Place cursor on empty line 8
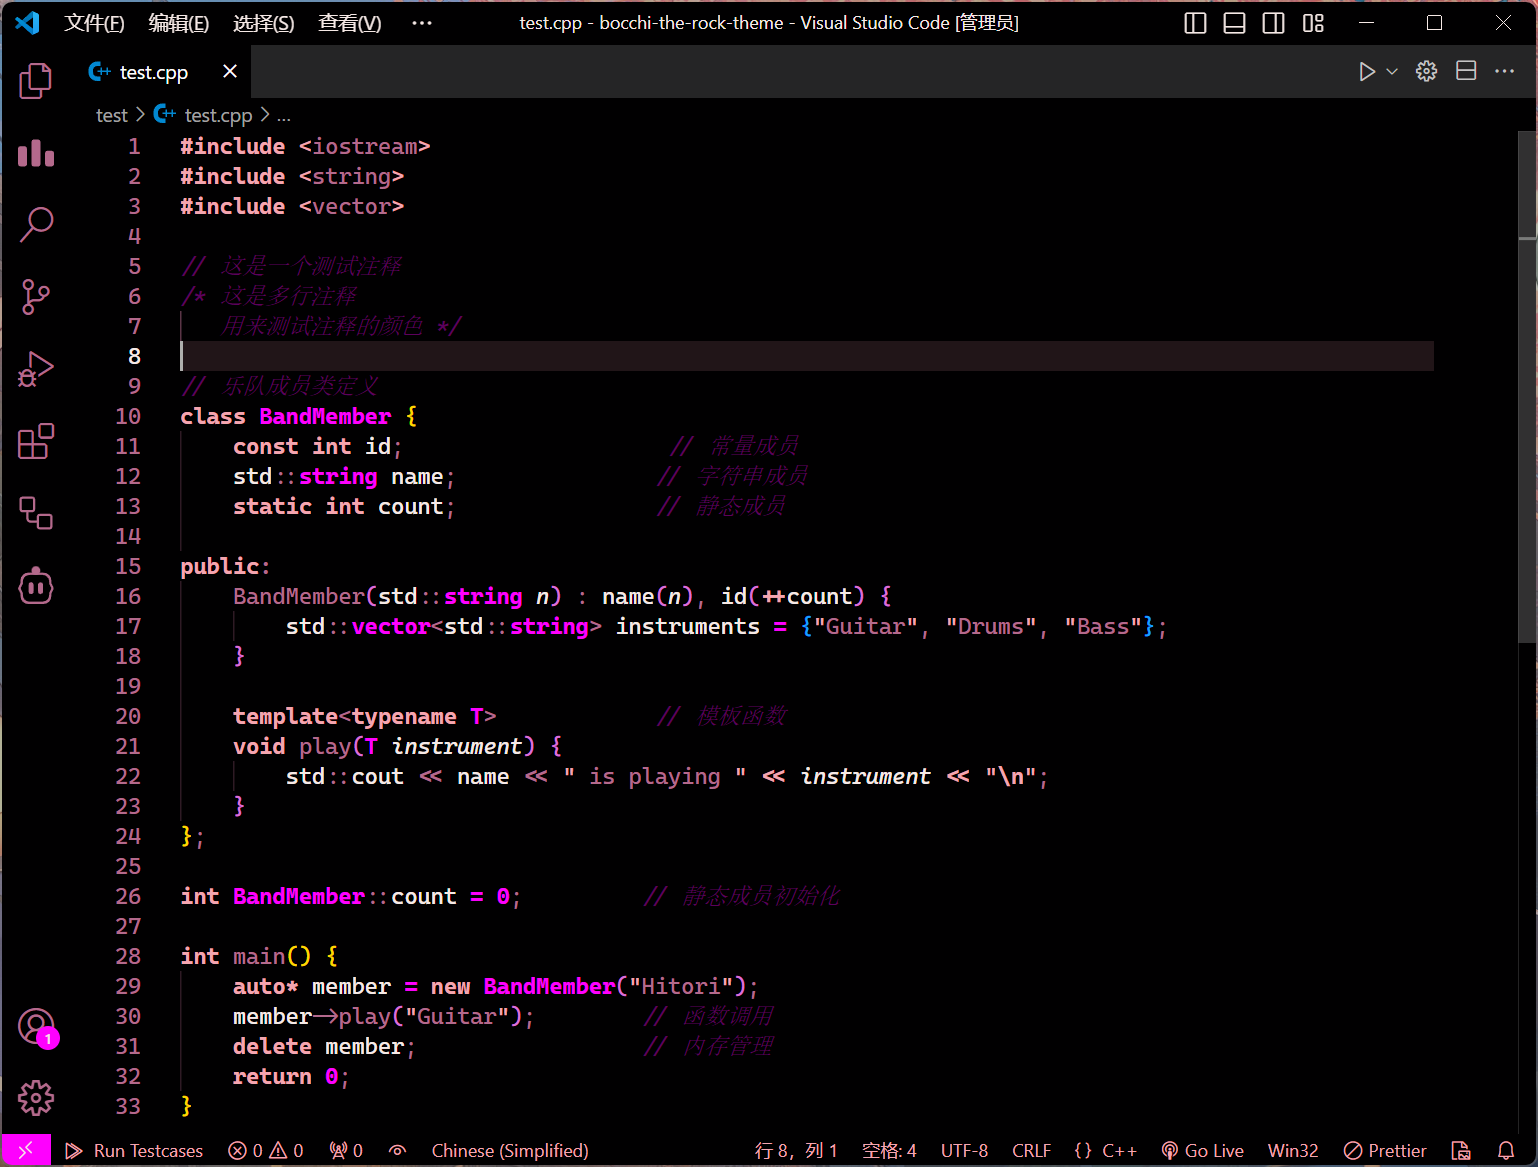Viewport: 1538px width, 1167px height. tap(806, 356)
